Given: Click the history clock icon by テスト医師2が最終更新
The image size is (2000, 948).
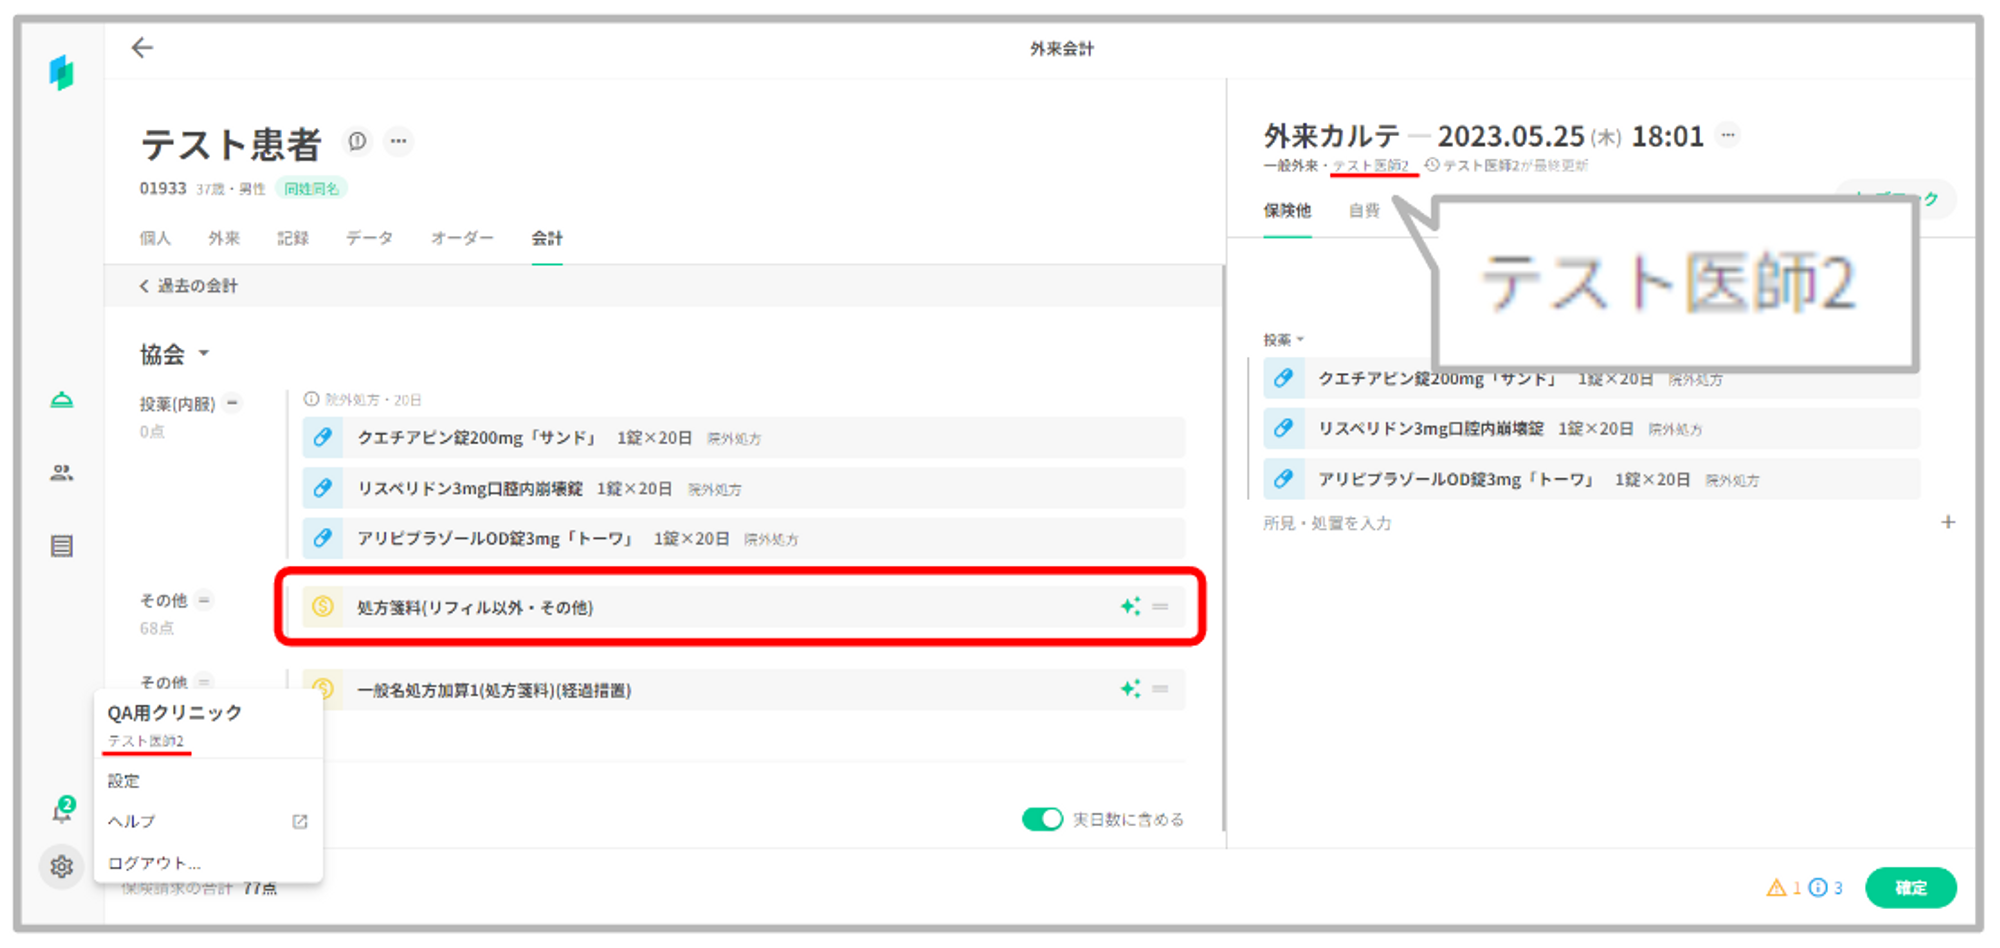Looking at the screenshot, I should [x=1432, y=165].
